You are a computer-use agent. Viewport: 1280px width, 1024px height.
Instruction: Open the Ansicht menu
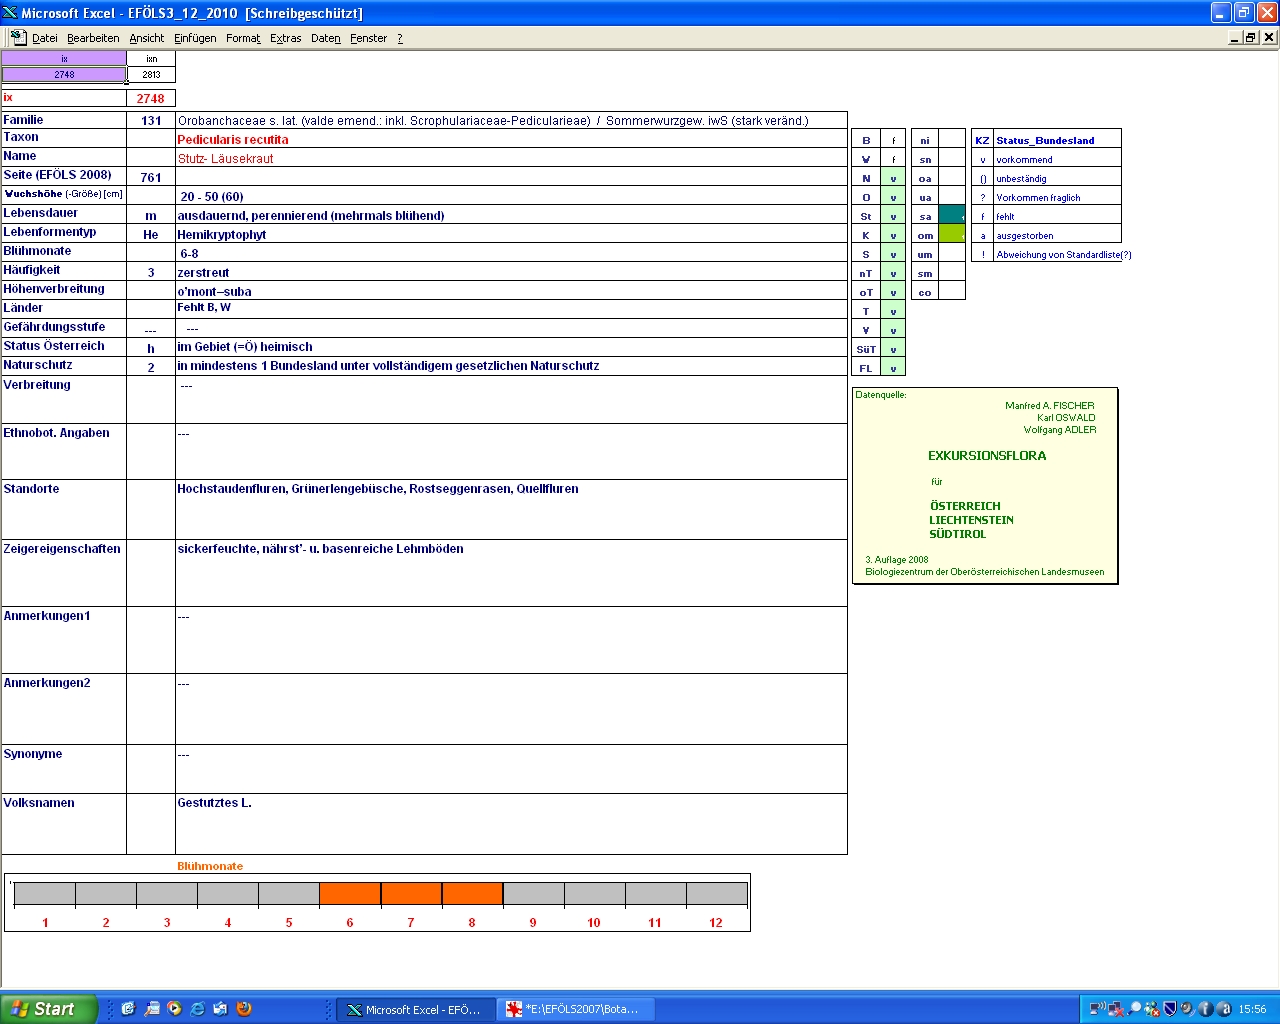coord(146,38)
